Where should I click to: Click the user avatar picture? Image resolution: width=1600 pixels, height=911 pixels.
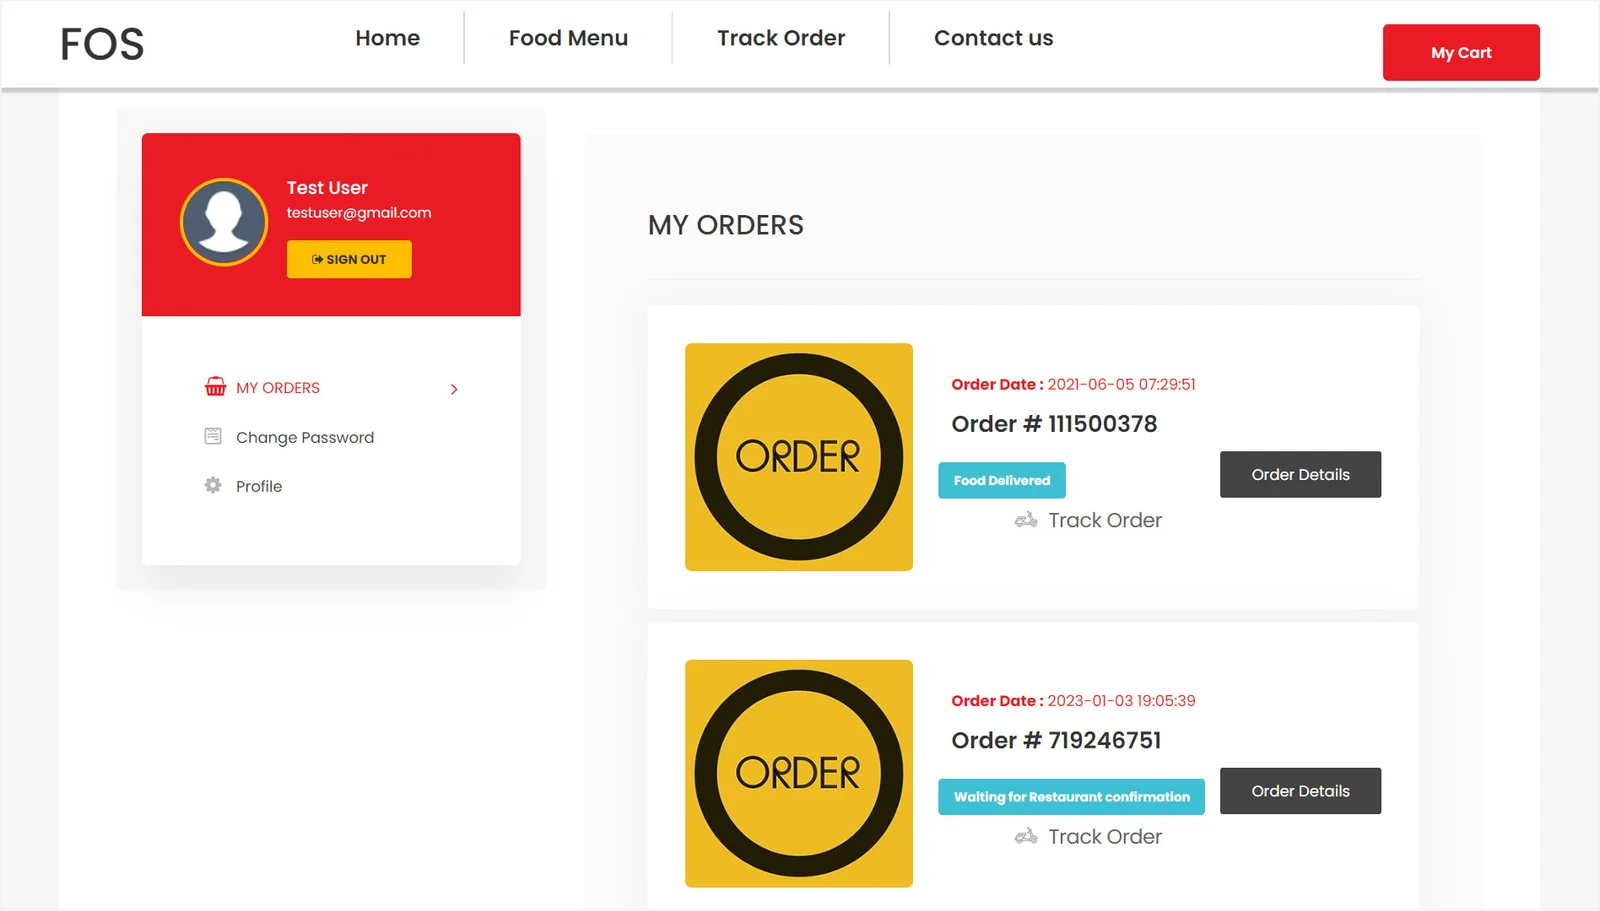coord(224,222)
